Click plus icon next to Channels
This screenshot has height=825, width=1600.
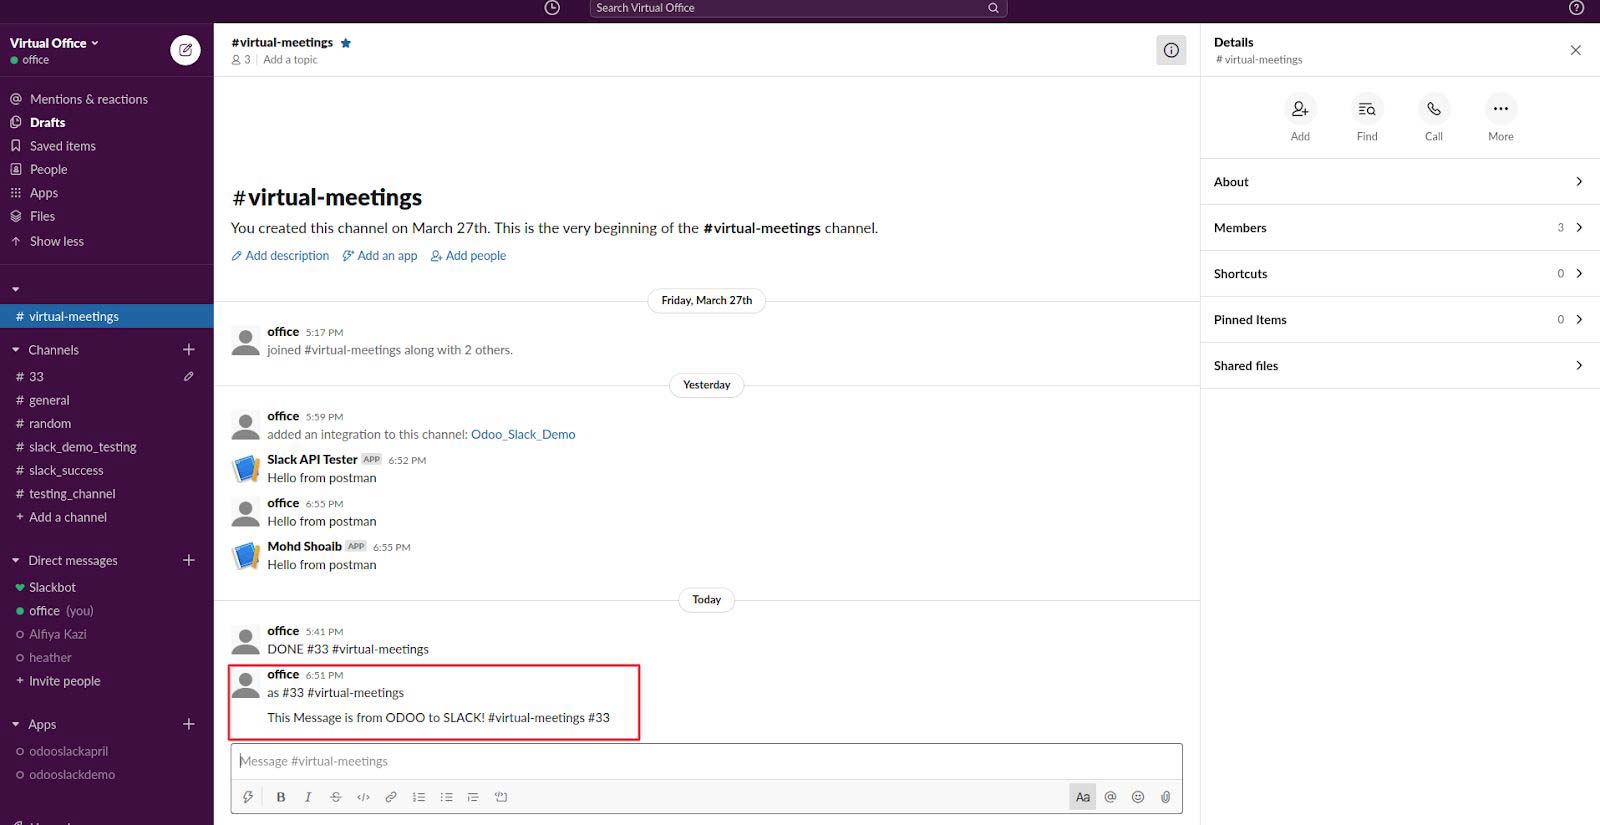click(x=189, y=350)
